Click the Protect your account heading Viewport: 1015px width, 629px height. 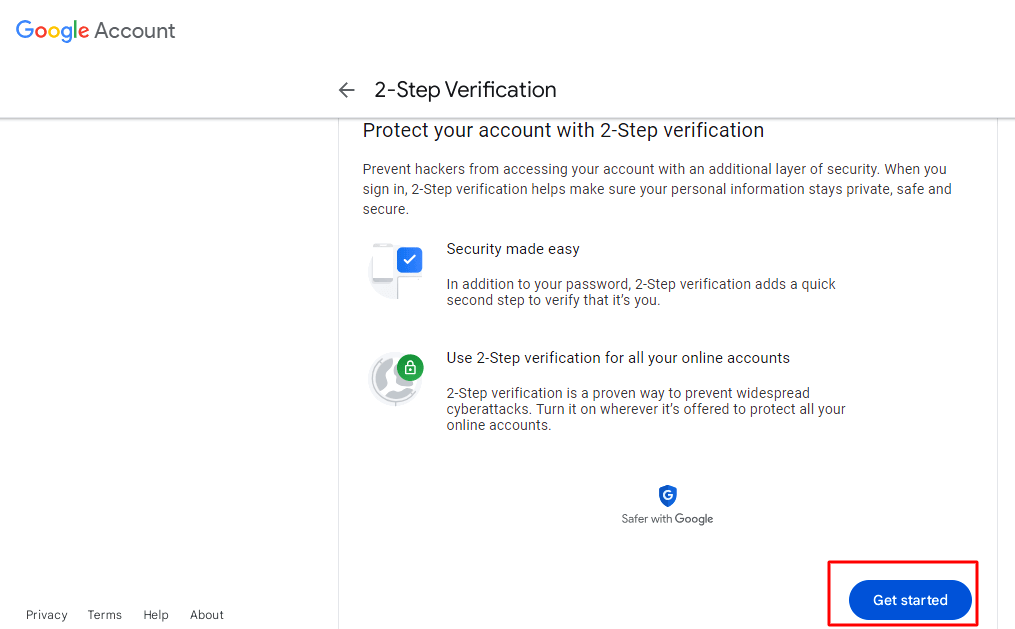point(563,130)
